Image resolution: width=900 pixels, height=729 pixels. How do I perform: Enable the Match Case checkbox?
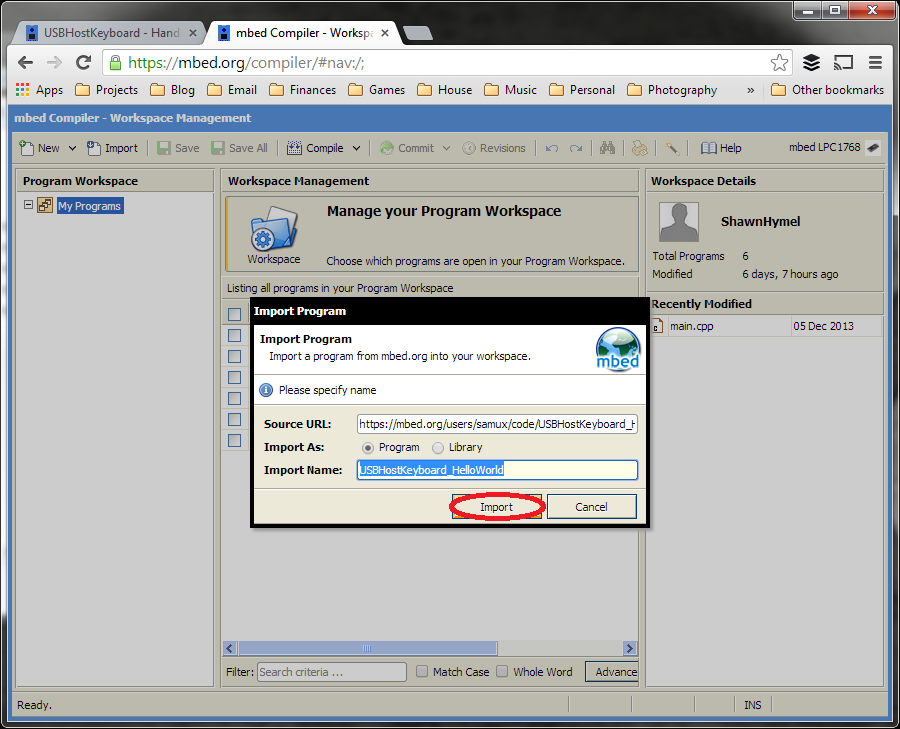422,671
